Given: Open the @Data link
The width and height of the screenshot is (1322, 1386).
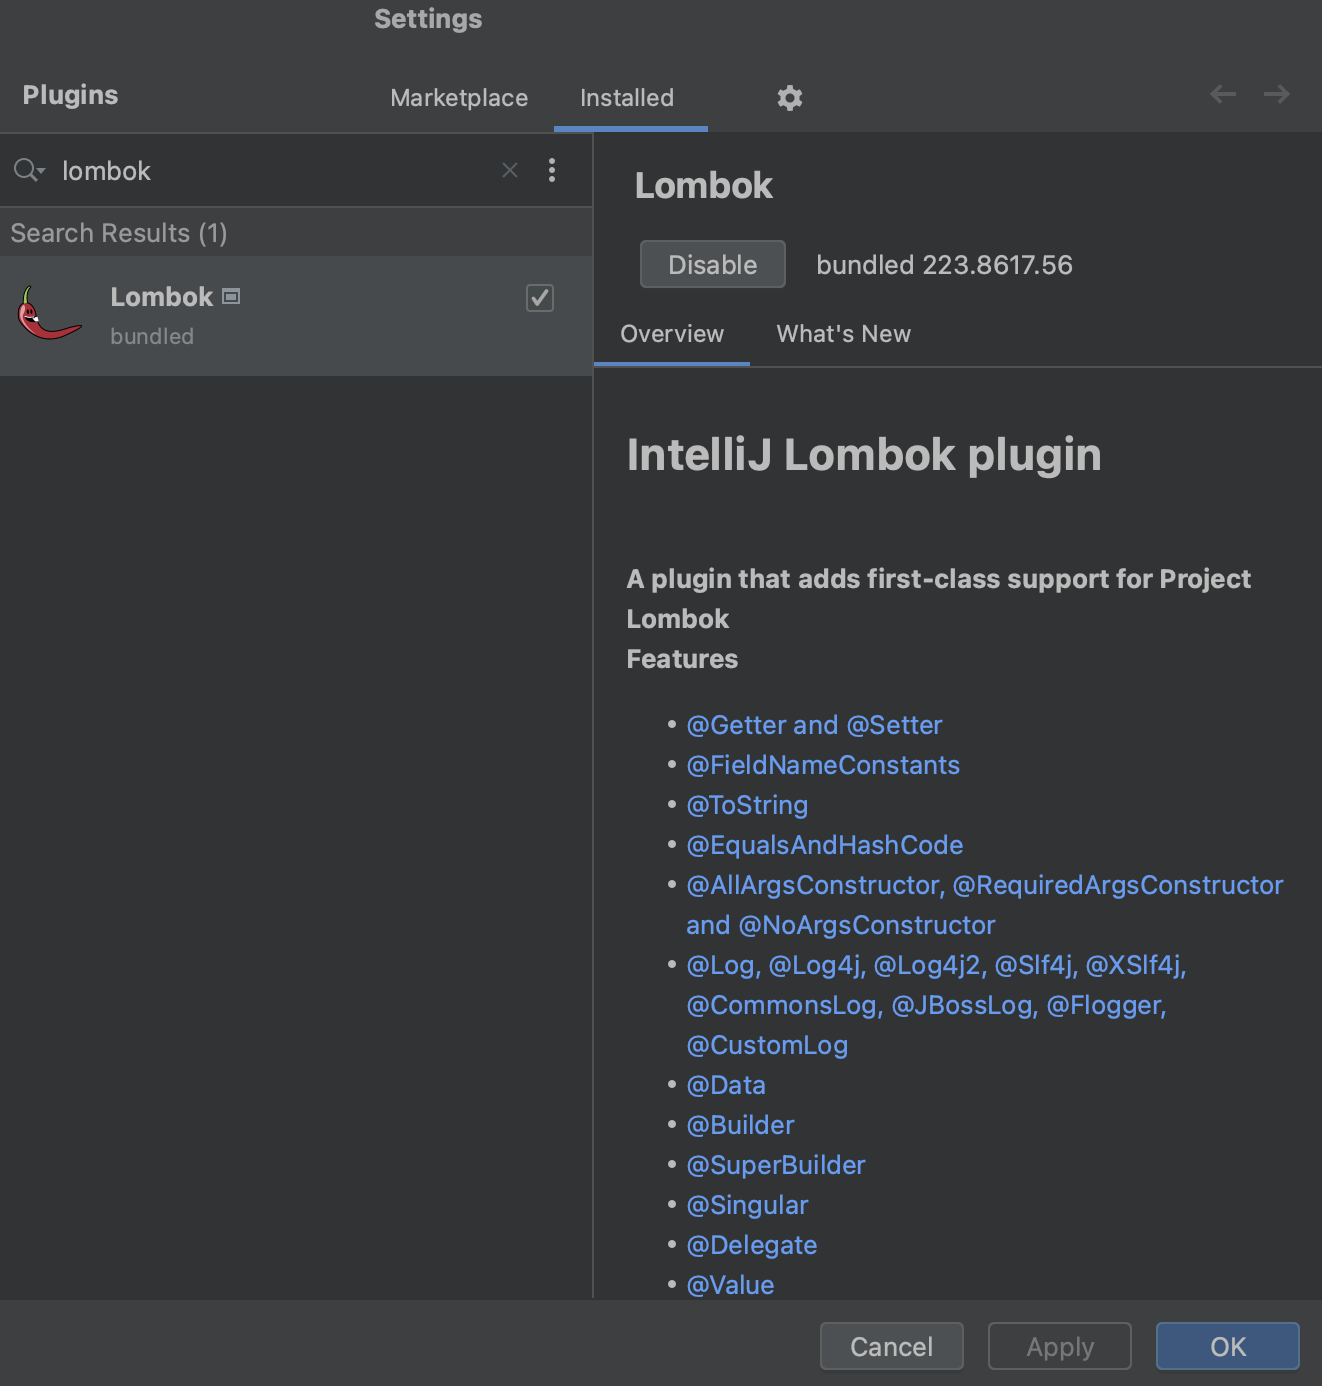Looking at the screenshot, I should click(x=726, y=1085).
